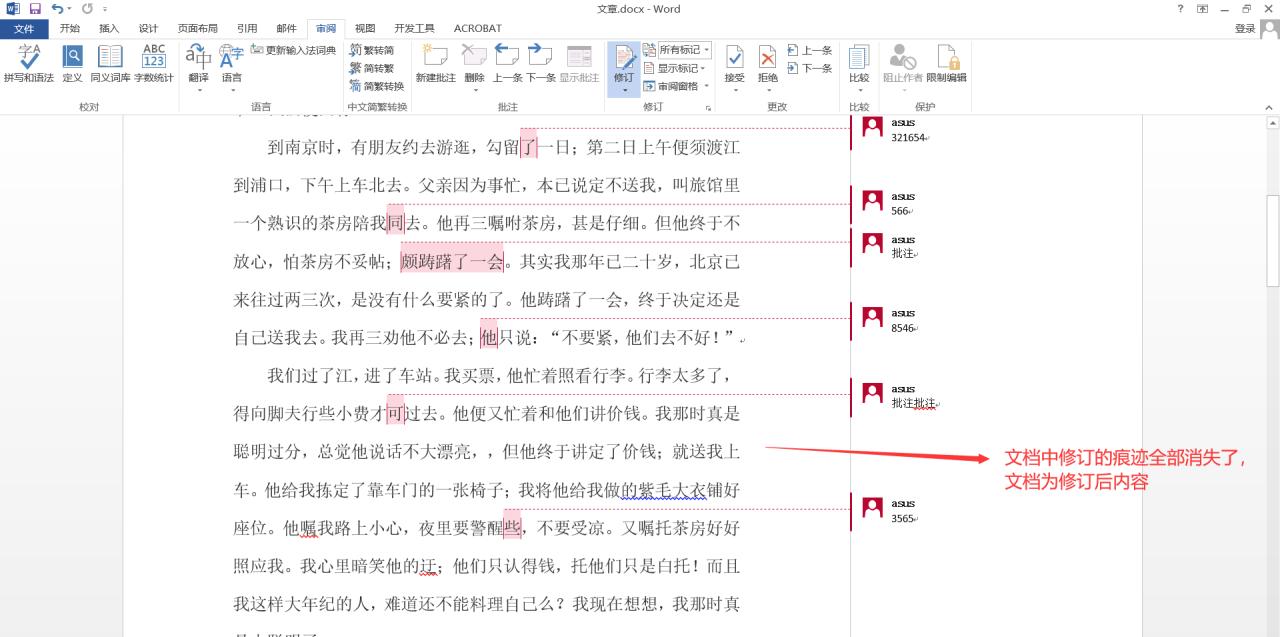Toggle 修订 track changes icon

(x=624, y=56)
